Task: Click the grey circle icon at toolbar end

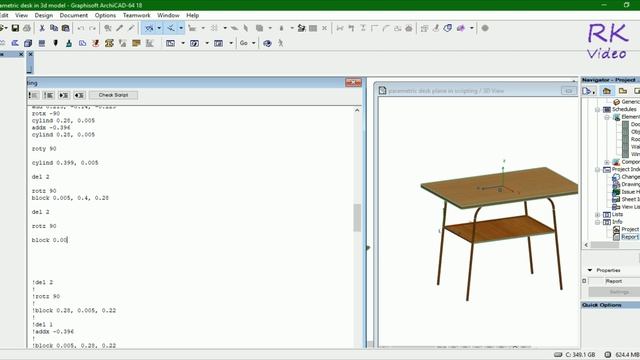Action: click(485, 28)
